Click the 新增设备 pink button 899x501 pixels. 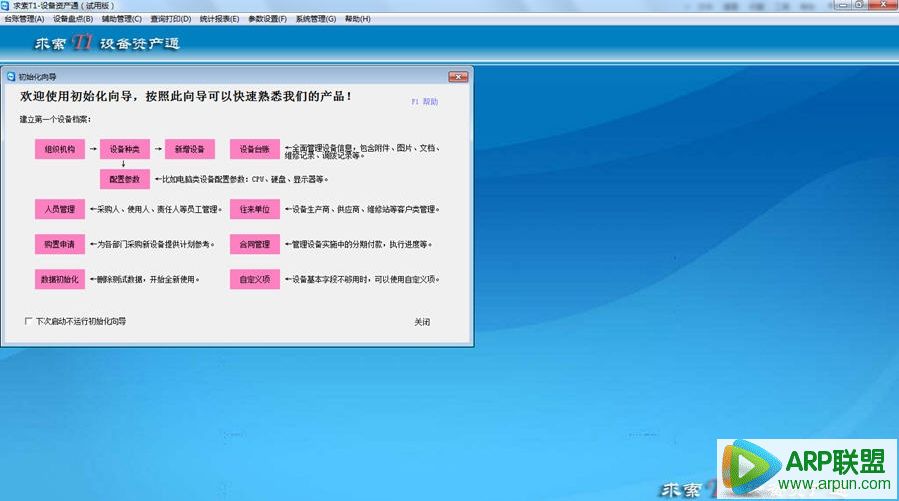tap(190, 149)
